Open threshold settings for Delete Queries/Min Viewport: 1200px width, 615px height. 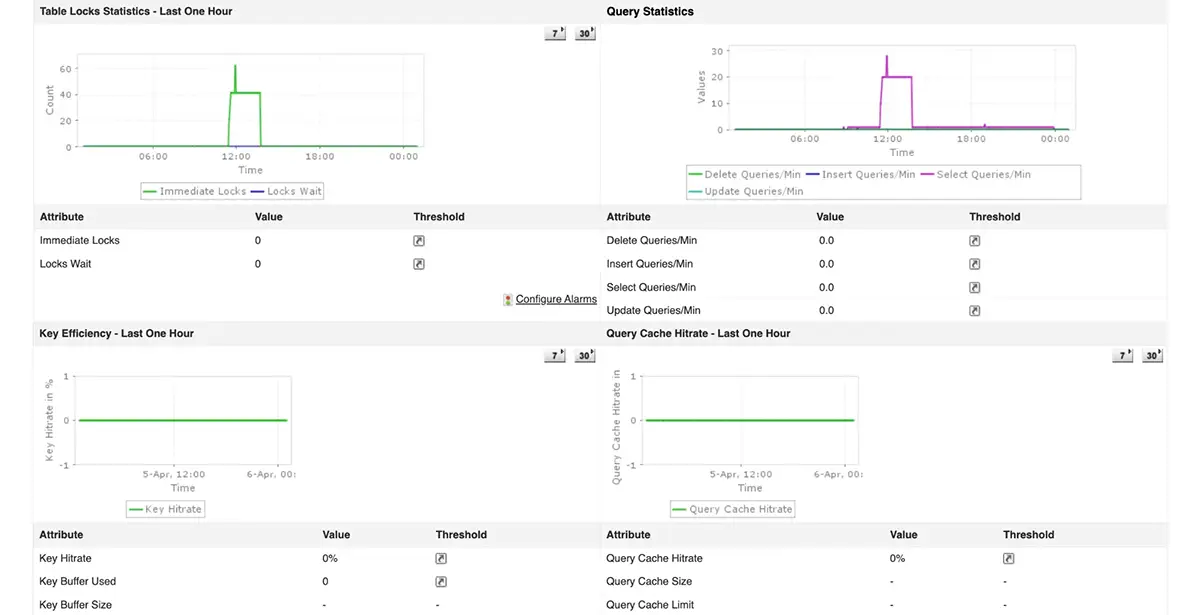(974, 240)
